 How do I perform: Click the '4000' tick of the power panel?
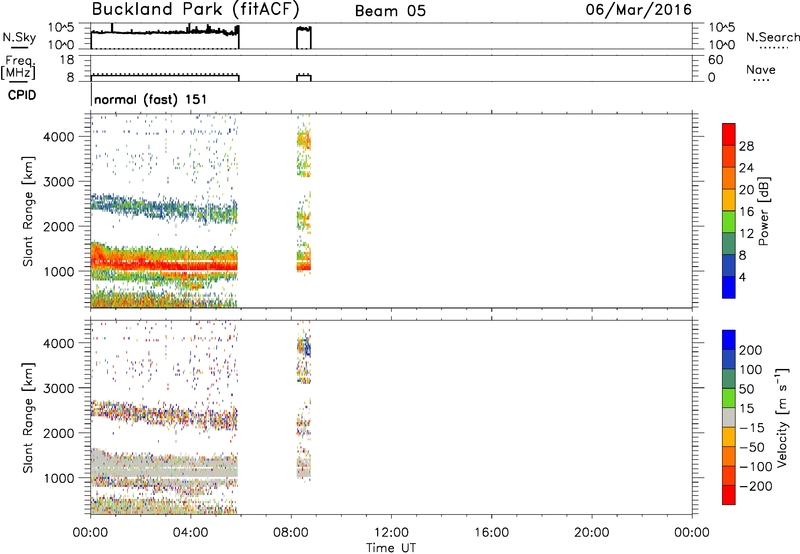(x=59, y=137)
